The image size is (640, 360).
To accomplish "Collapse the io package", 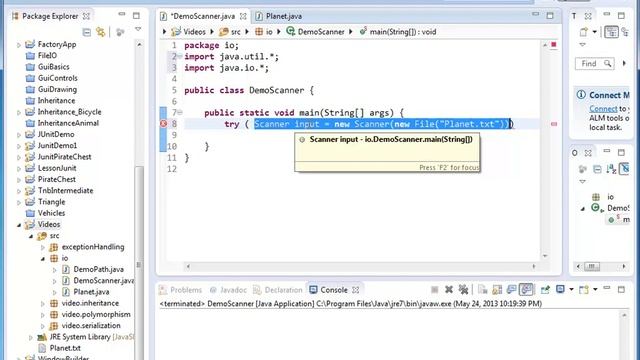I will click(42, 259).
